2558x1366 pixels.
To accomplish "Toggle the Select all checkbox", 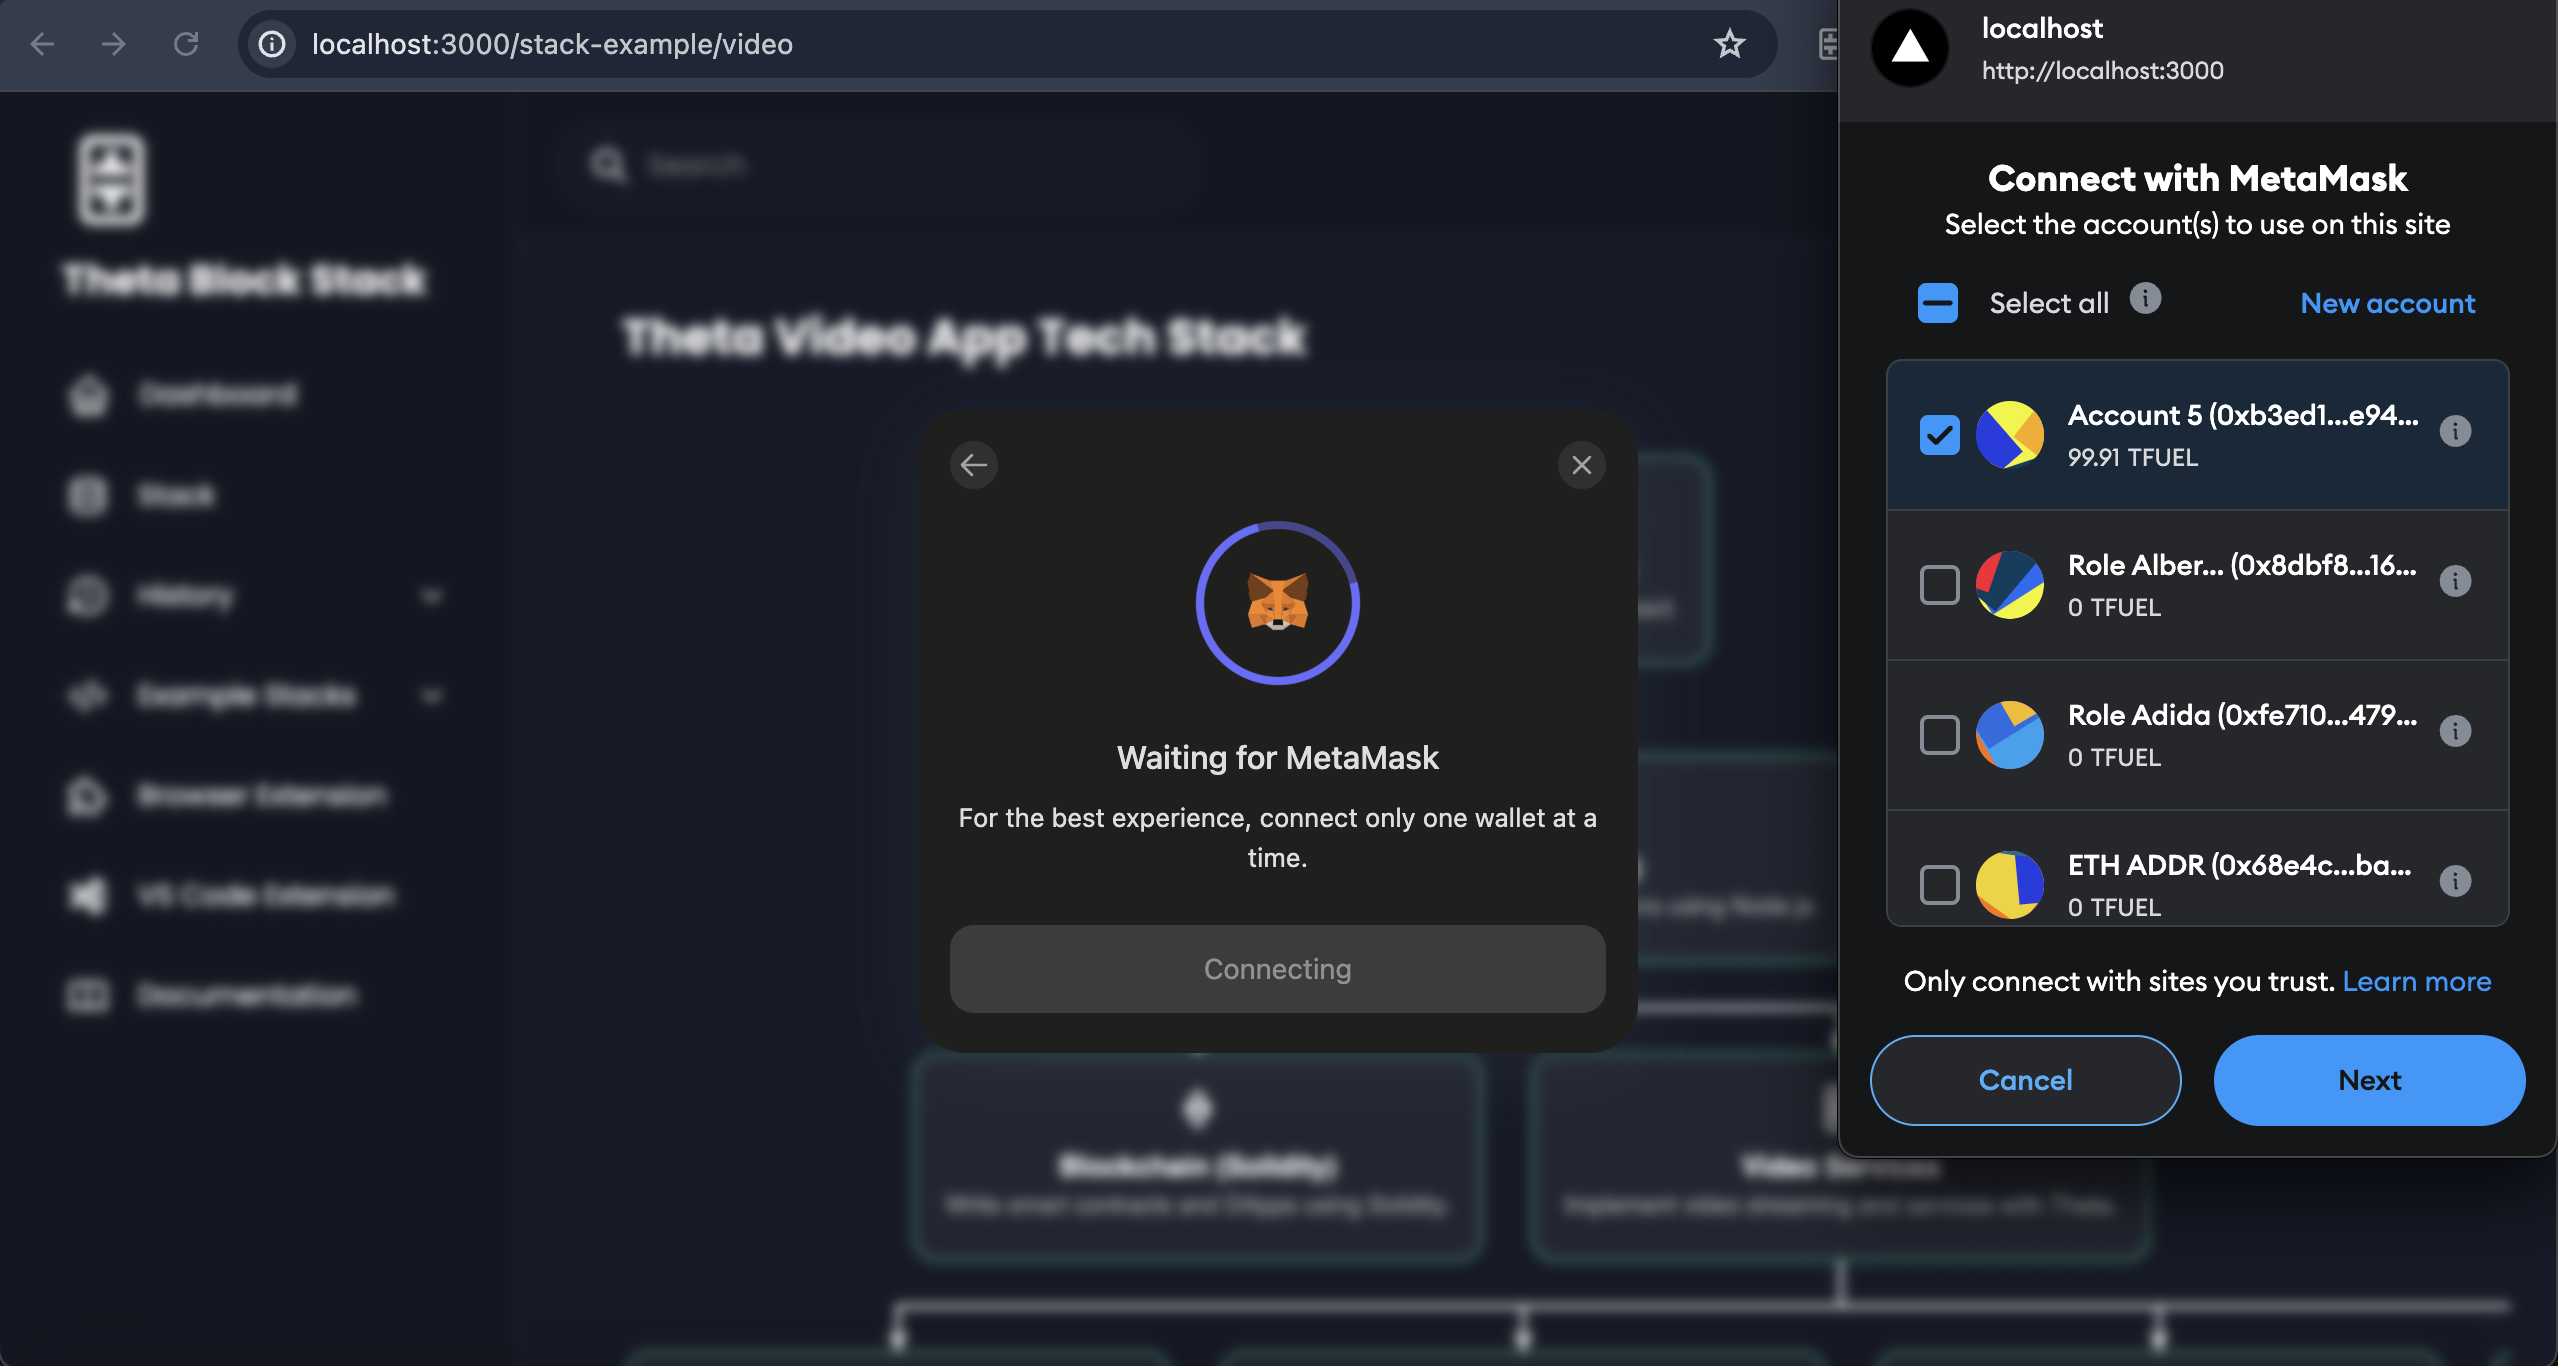I will [x=1937, y=303].
